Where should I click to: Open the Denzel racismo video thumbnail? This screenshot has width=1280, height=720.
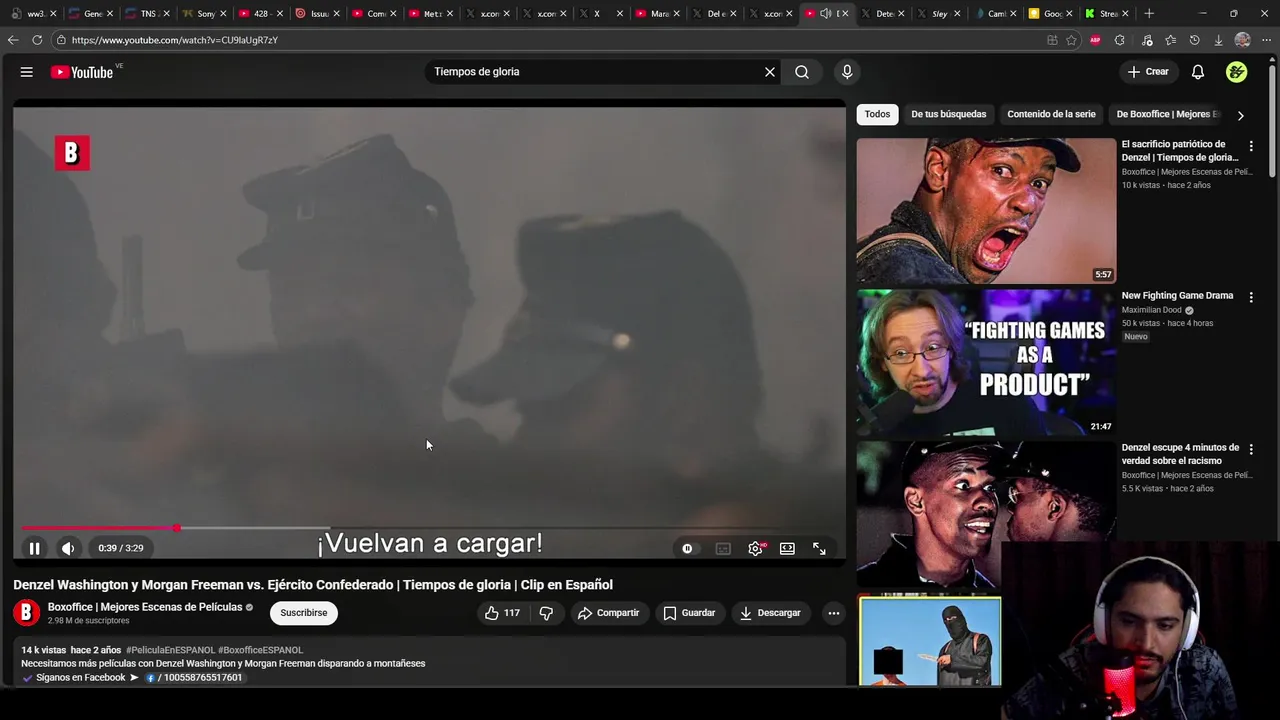pos(986,514)
